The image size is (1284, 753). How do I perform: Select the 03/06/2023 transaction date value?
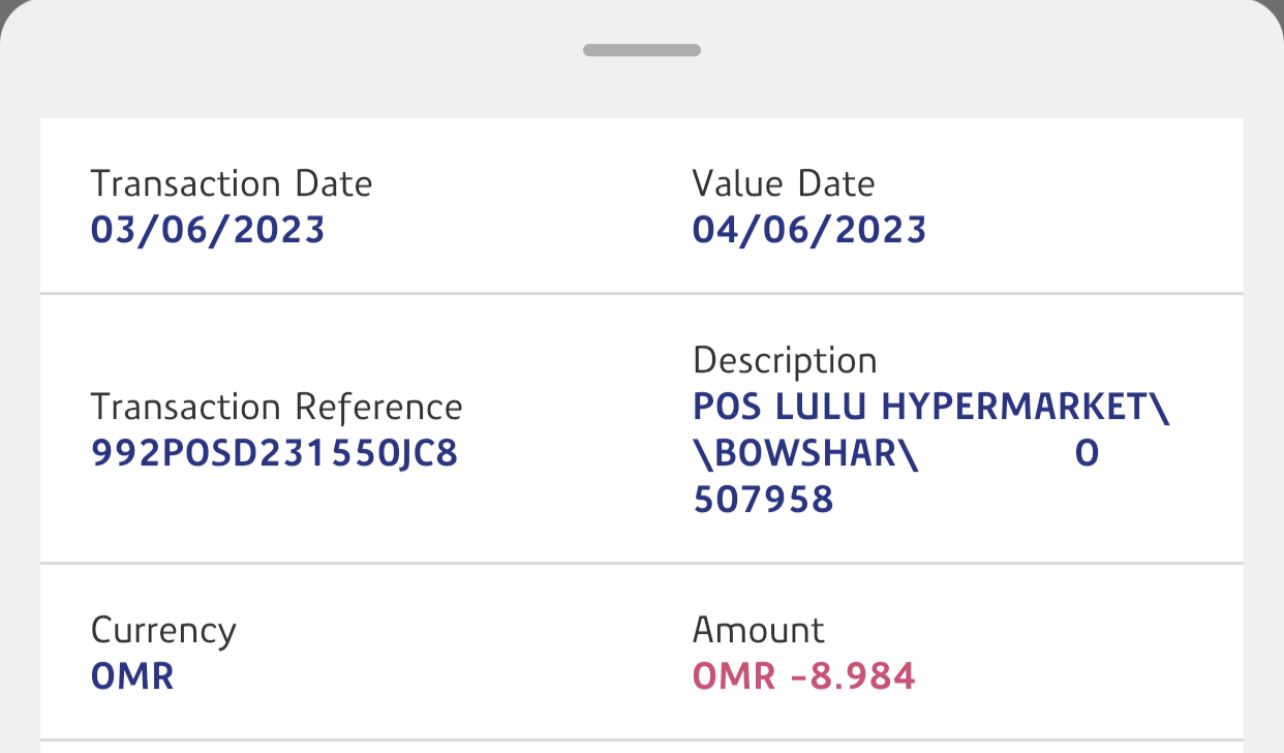208,230
